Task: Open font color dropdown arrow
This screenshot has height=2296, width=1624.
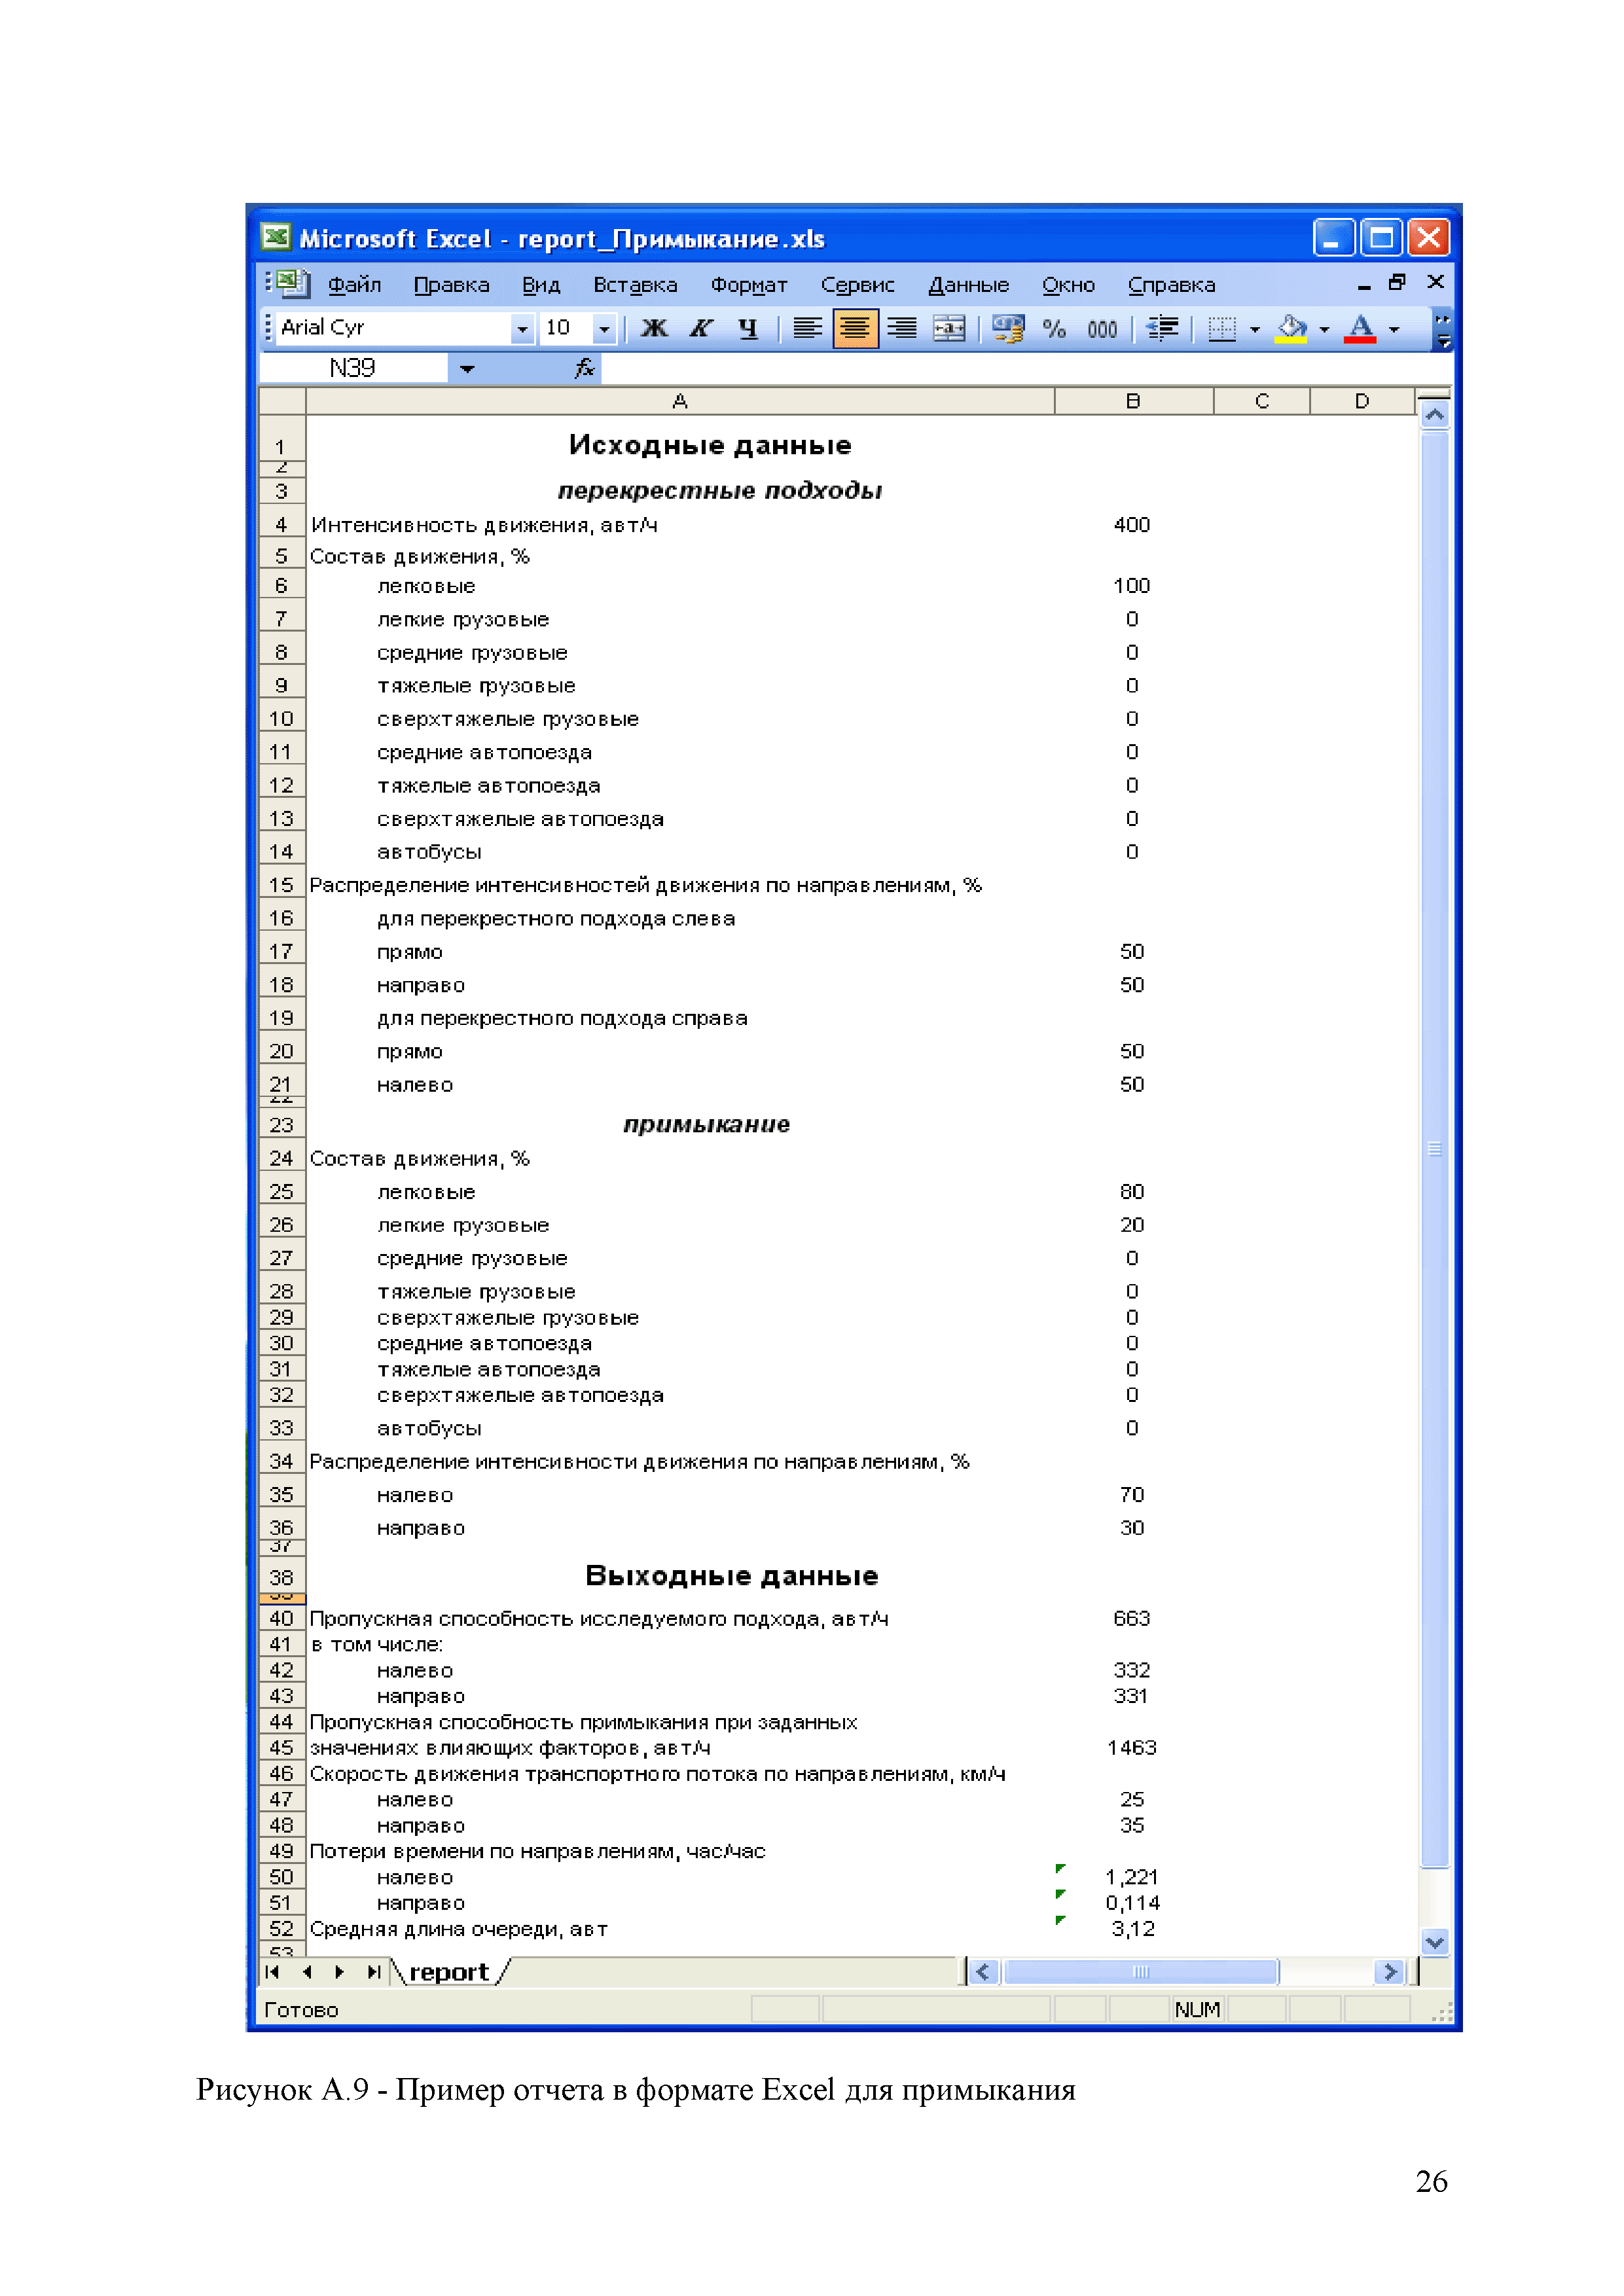Action: 1394,329
